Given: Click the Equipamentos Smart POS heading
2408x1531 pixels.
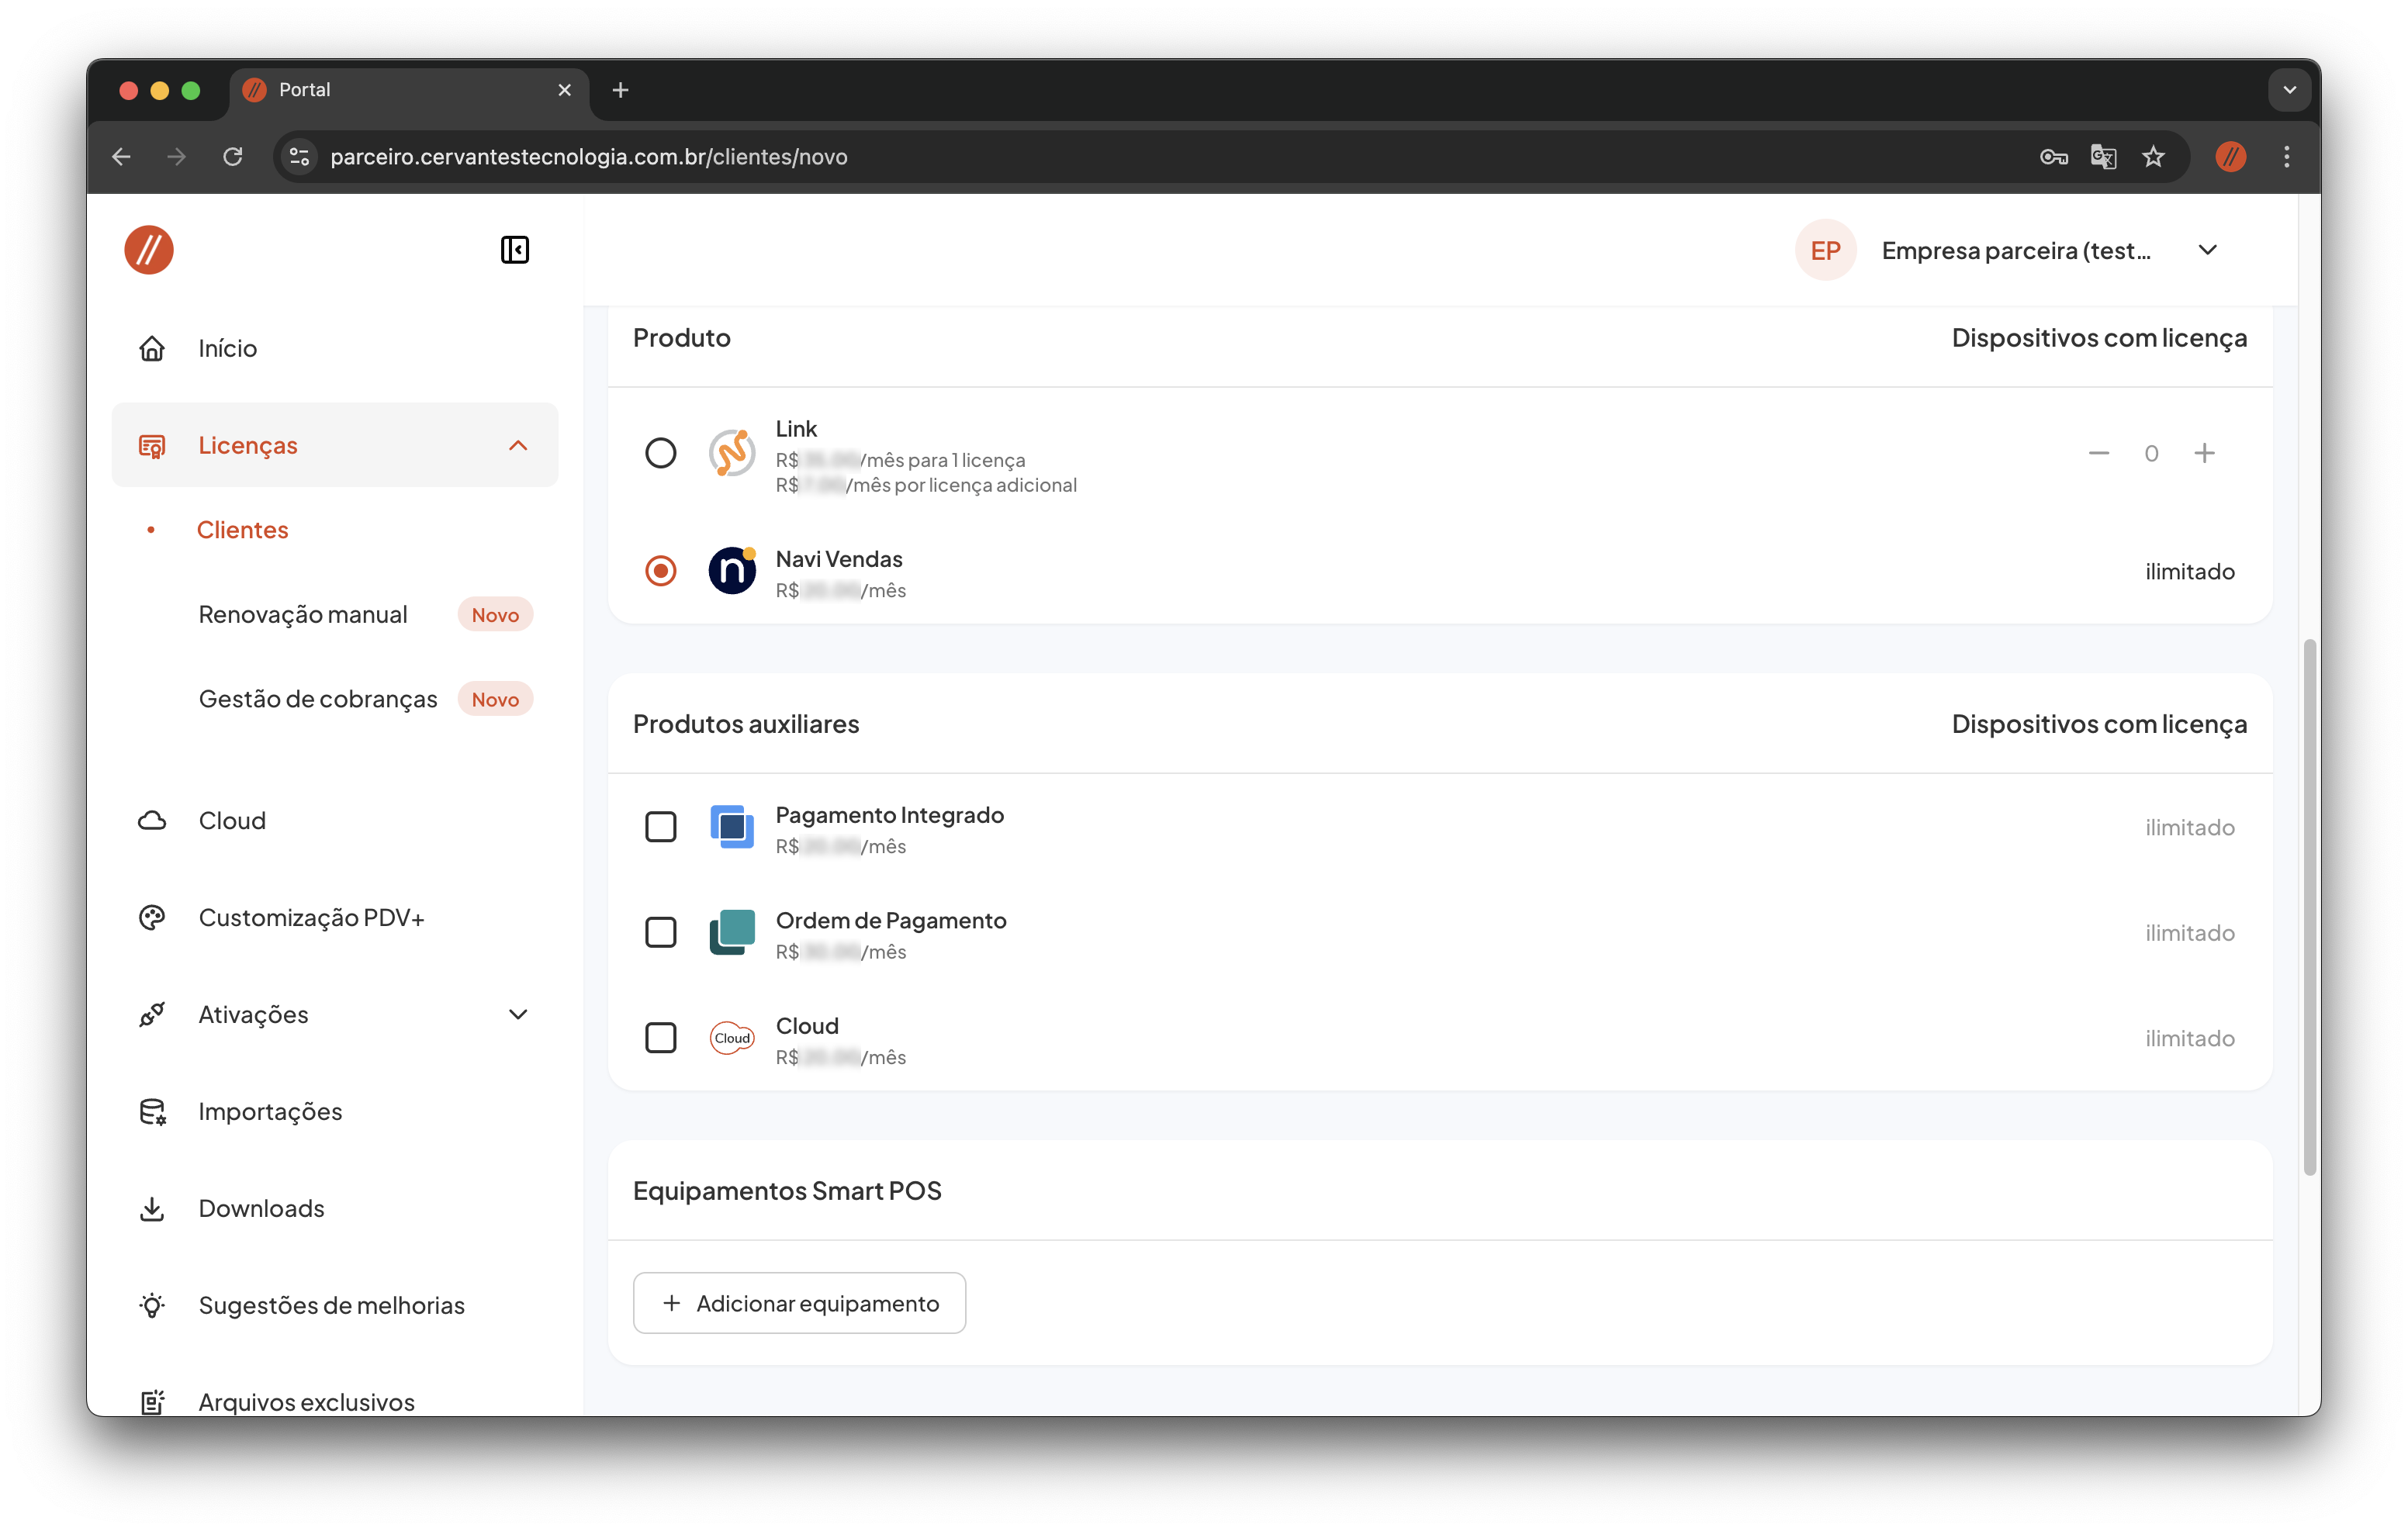Looking at the screenshot, I should [x=787, y=1191].
